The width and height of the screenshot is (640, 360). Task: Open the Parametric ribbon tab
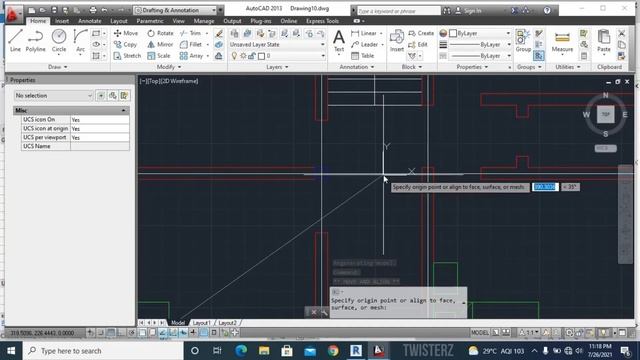click(x=150, y=21)
